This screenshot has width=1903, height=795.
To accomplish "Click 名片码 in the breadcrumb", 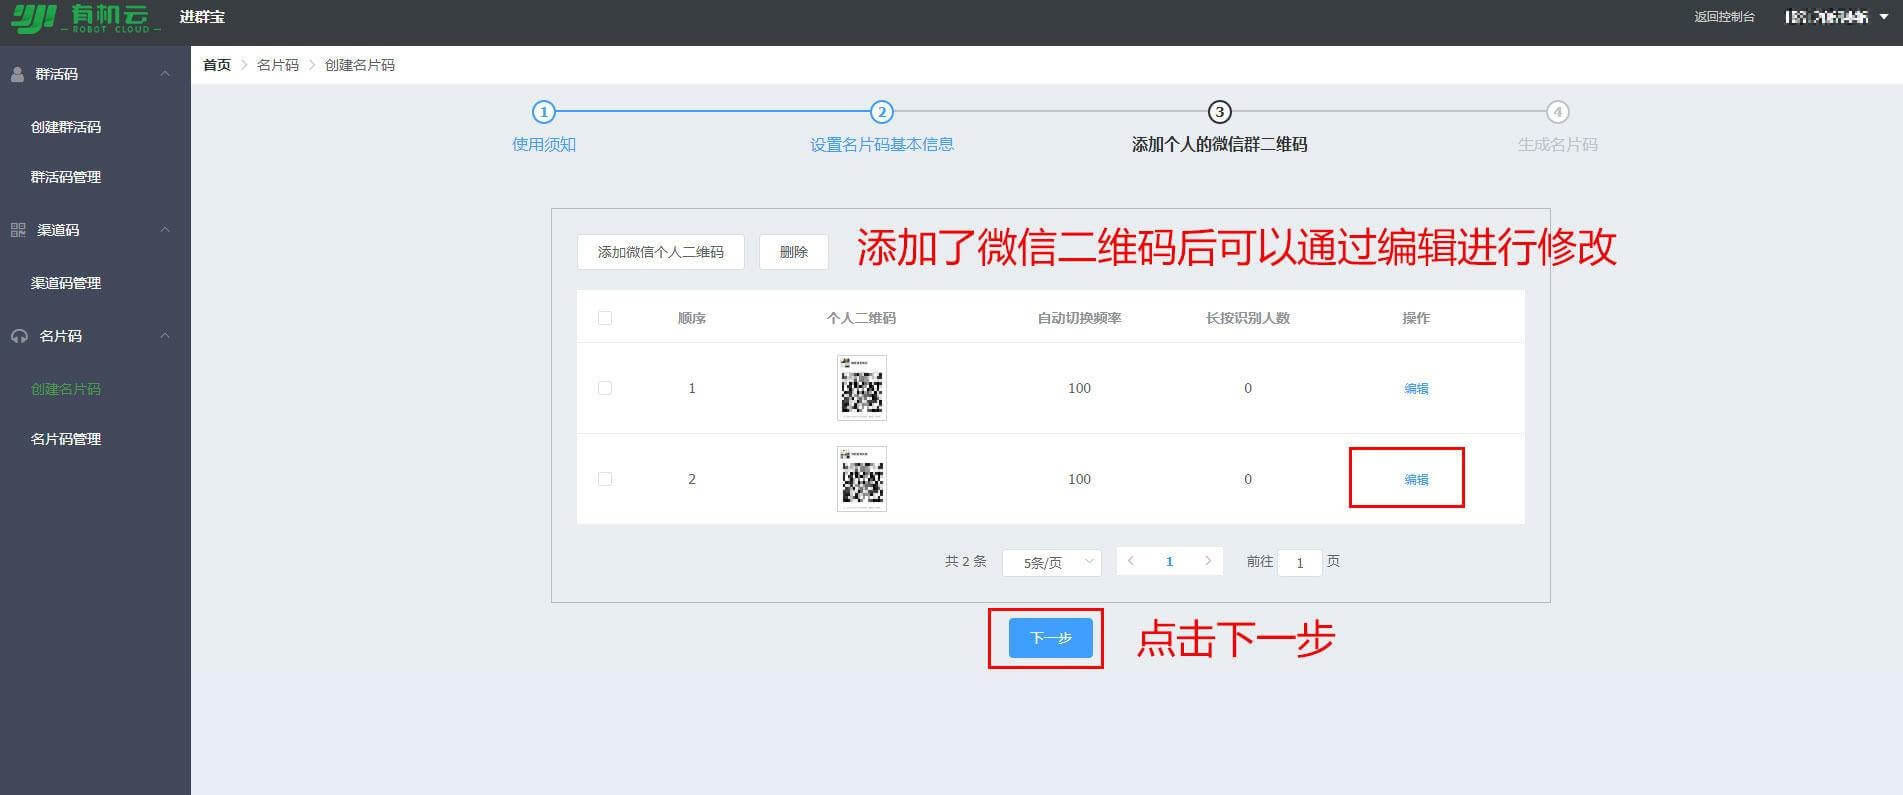I will 278,65.
